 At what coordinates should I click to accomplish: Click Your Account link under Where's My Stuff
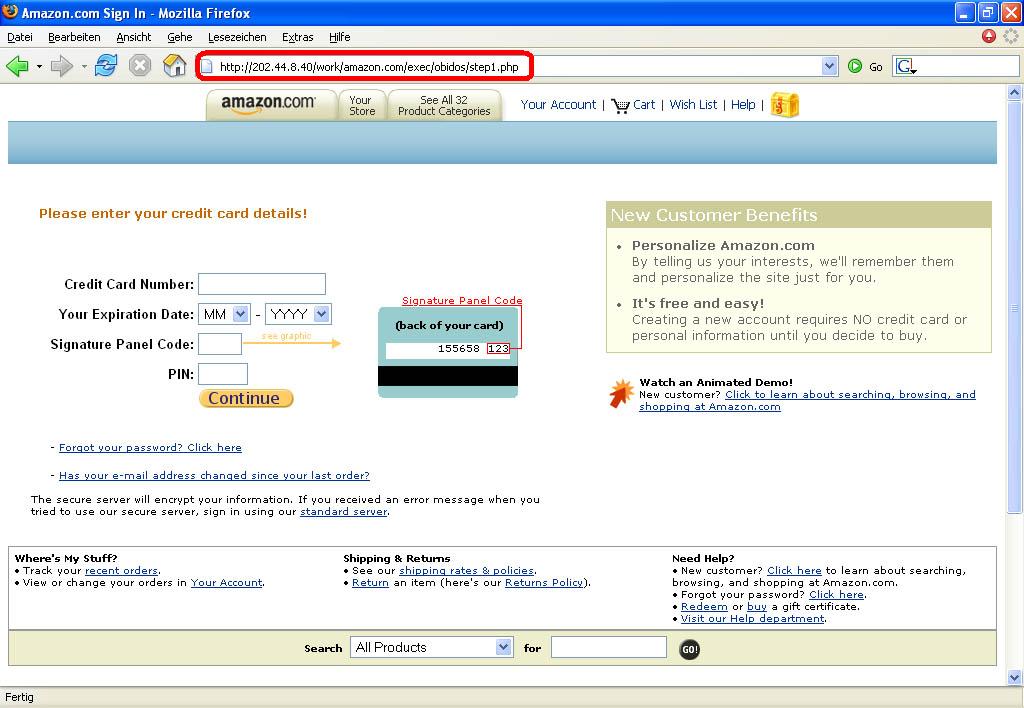227,583
